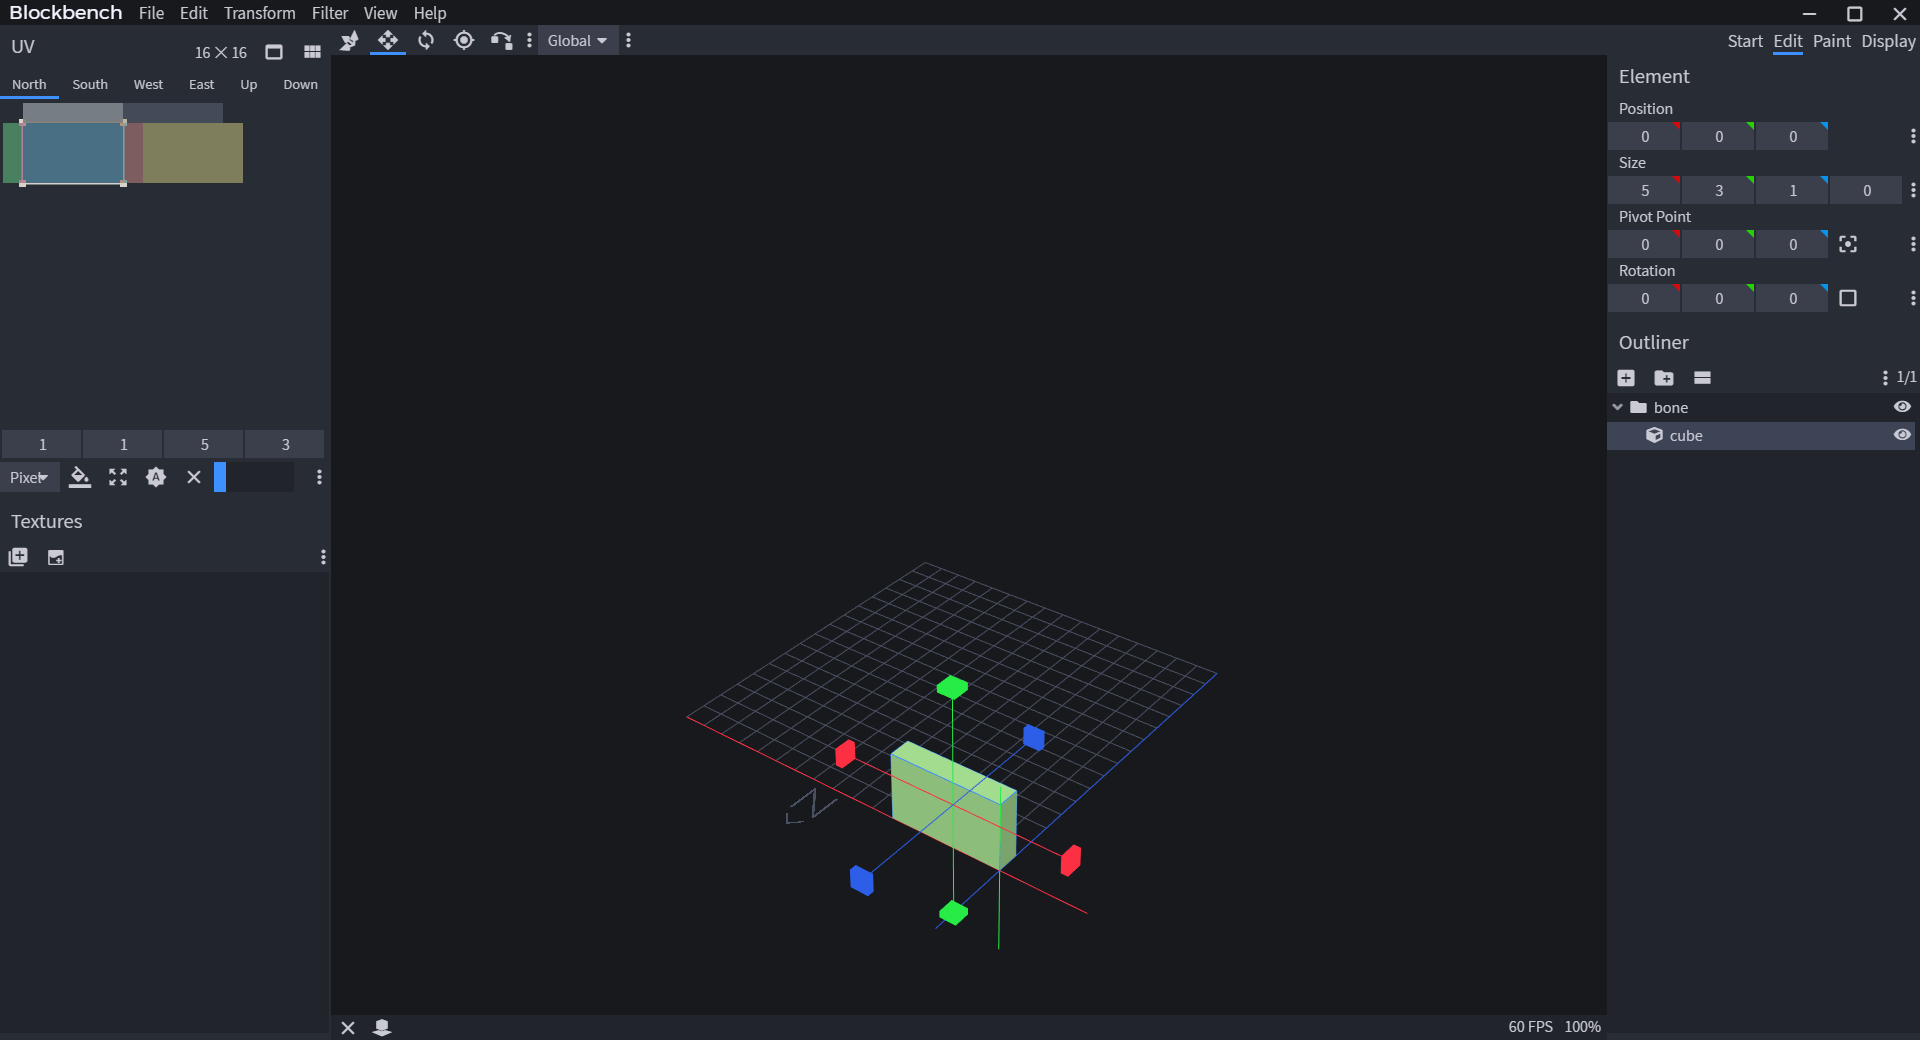The height and width of the screenshot is (1040, 1920).
Task: Click the Size width input showing 5
Action: [1644, 190]
